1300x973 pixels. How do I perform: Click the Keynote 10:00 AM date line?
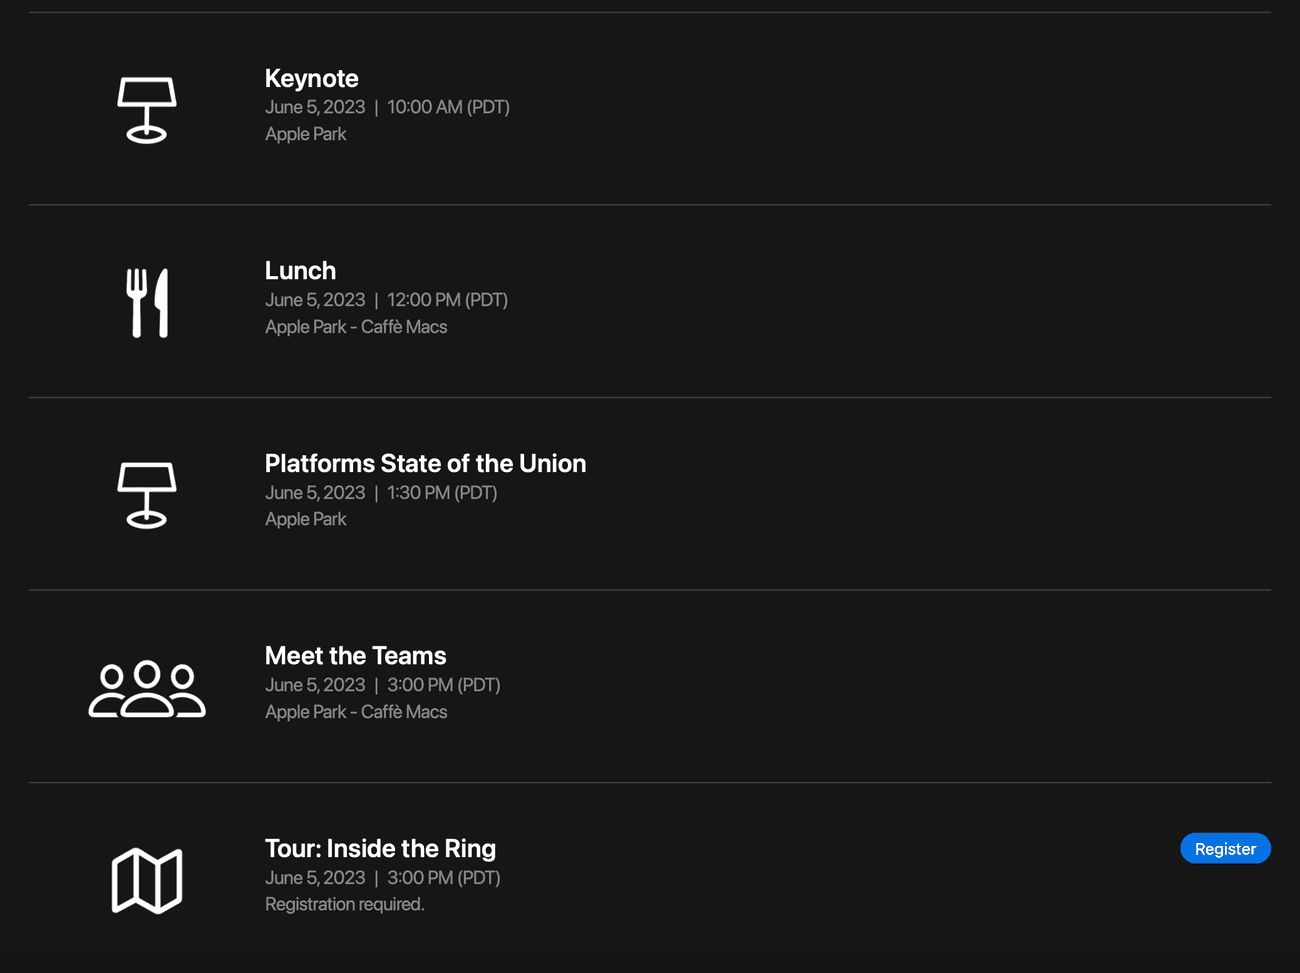pyautogui.click(x=387, y=107)
